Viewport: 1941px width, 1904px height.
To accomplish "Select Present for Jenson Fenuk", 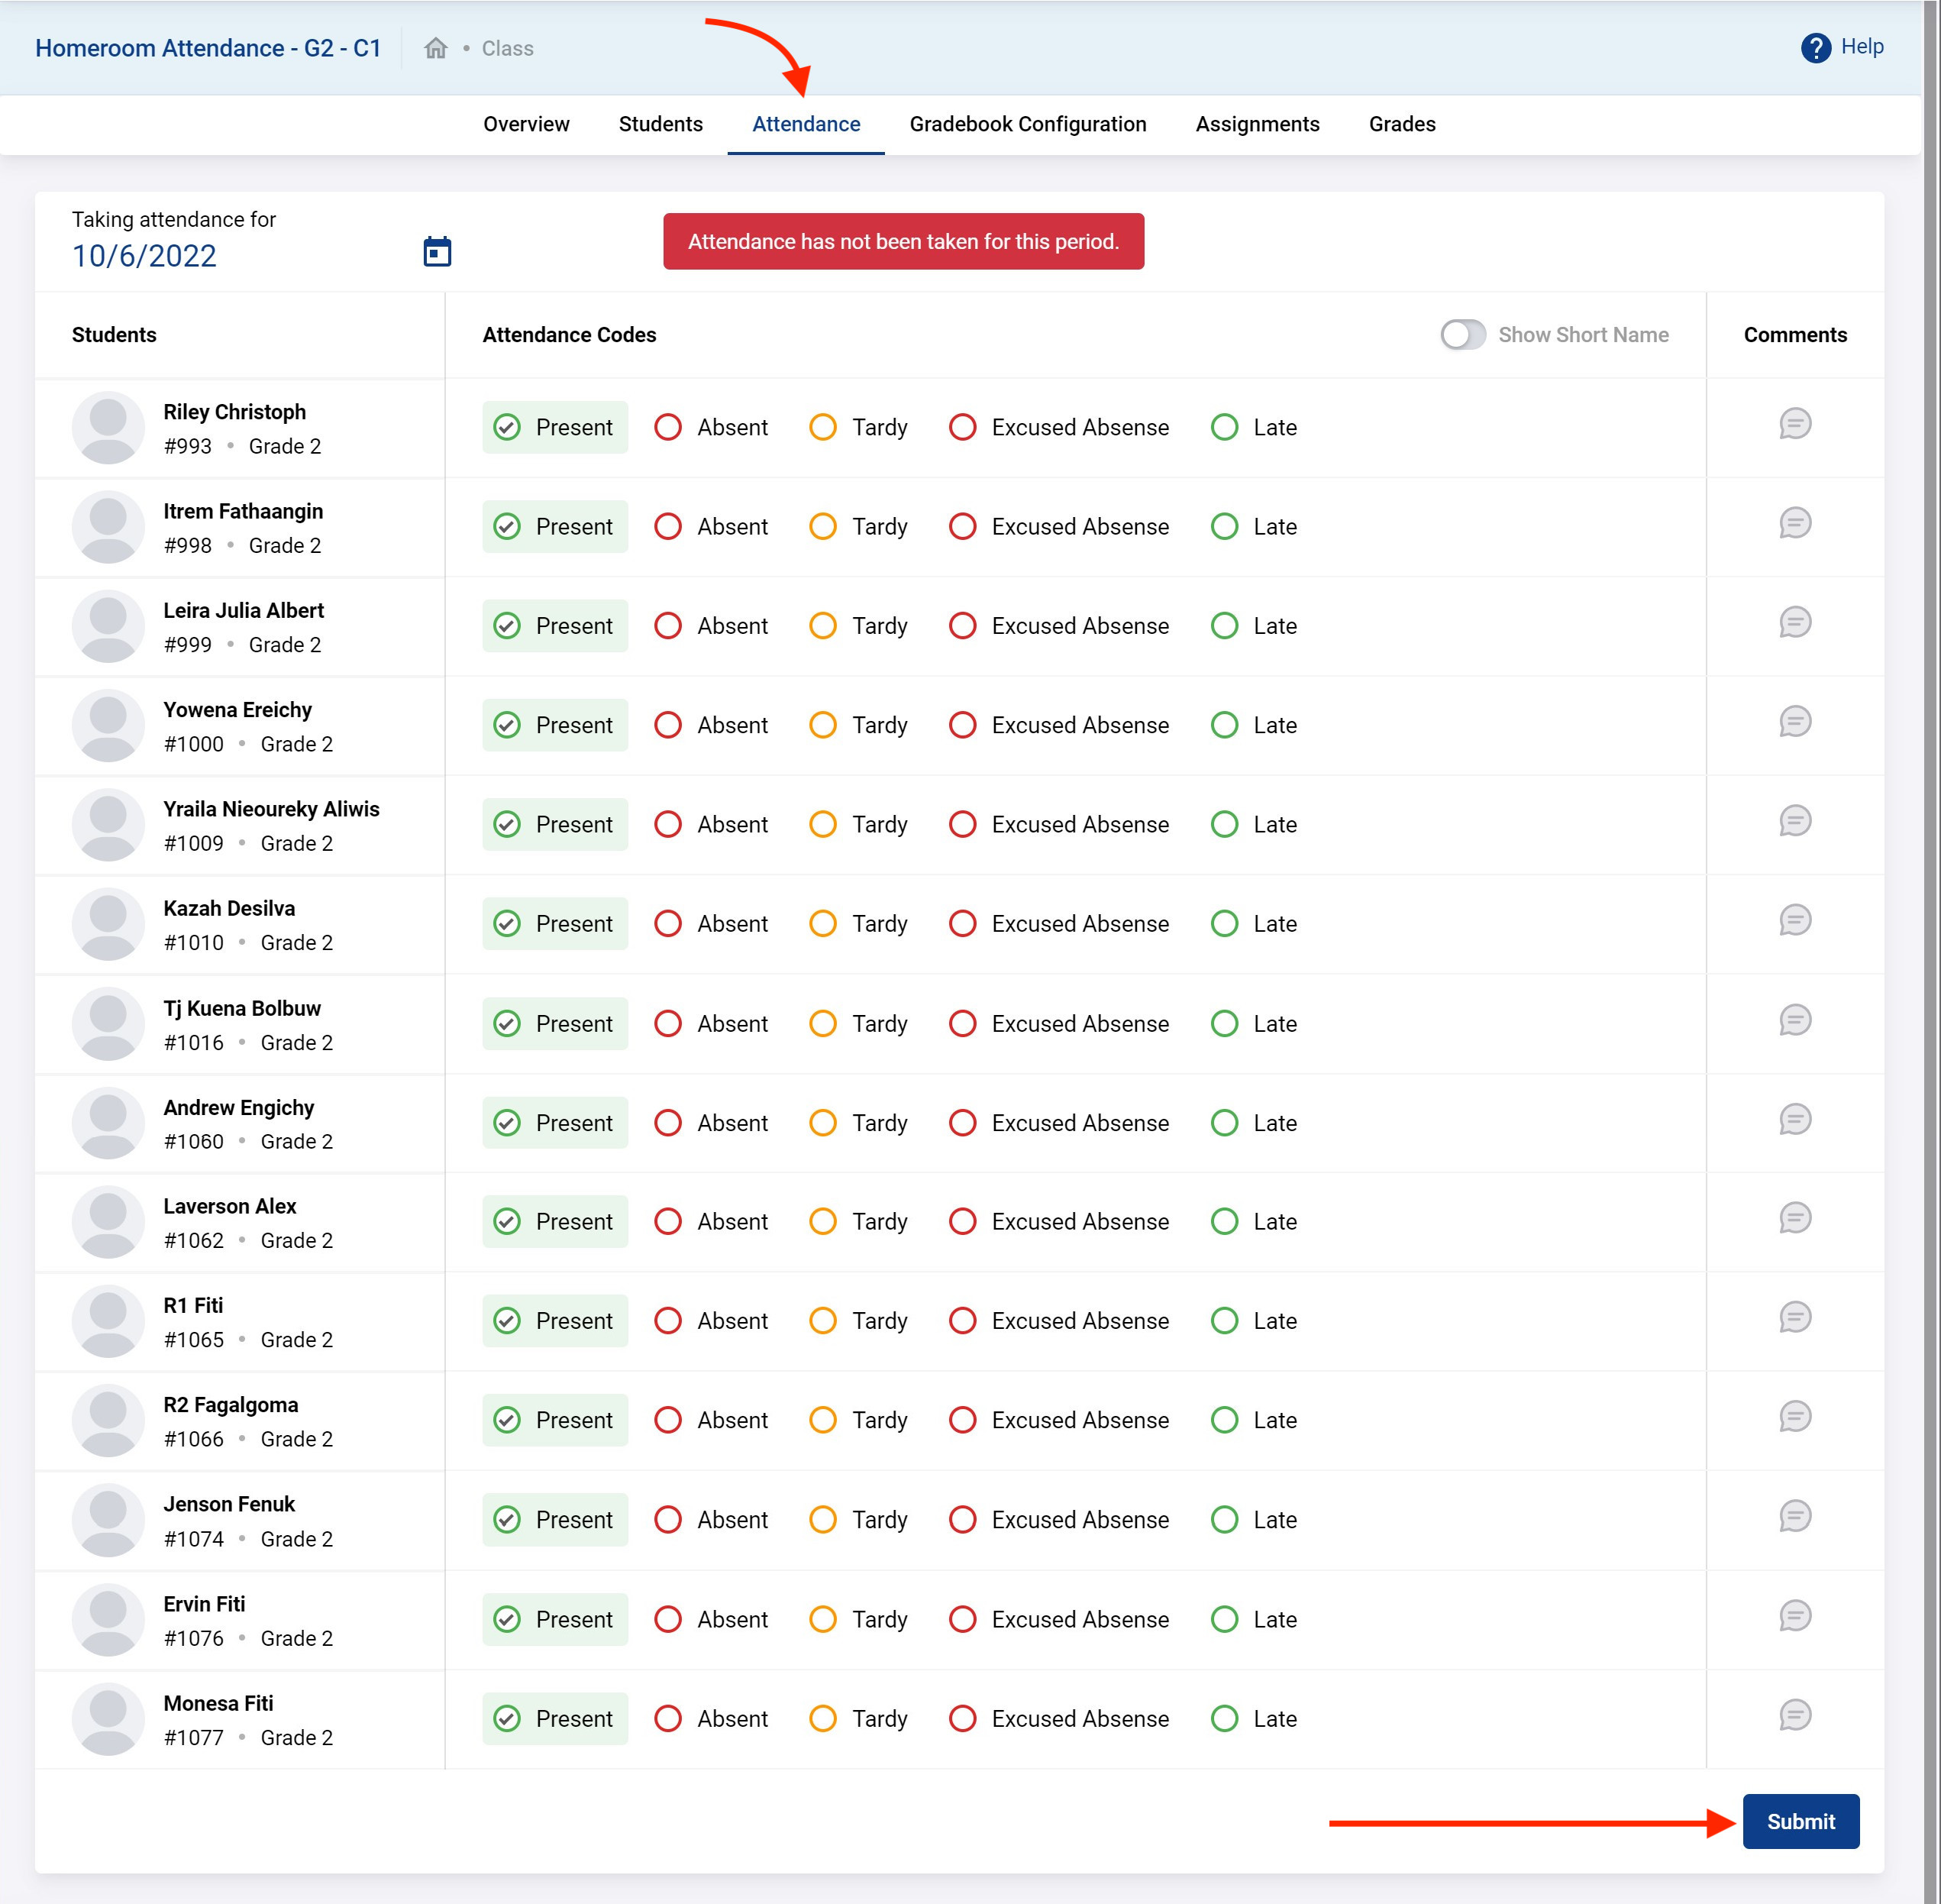I will coord(508,1520).
